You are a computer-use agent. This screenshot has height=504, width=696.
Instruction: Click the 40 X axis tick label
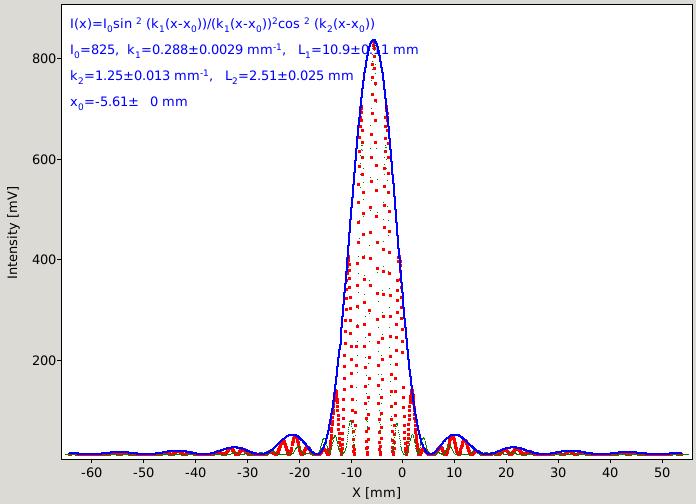610,472
